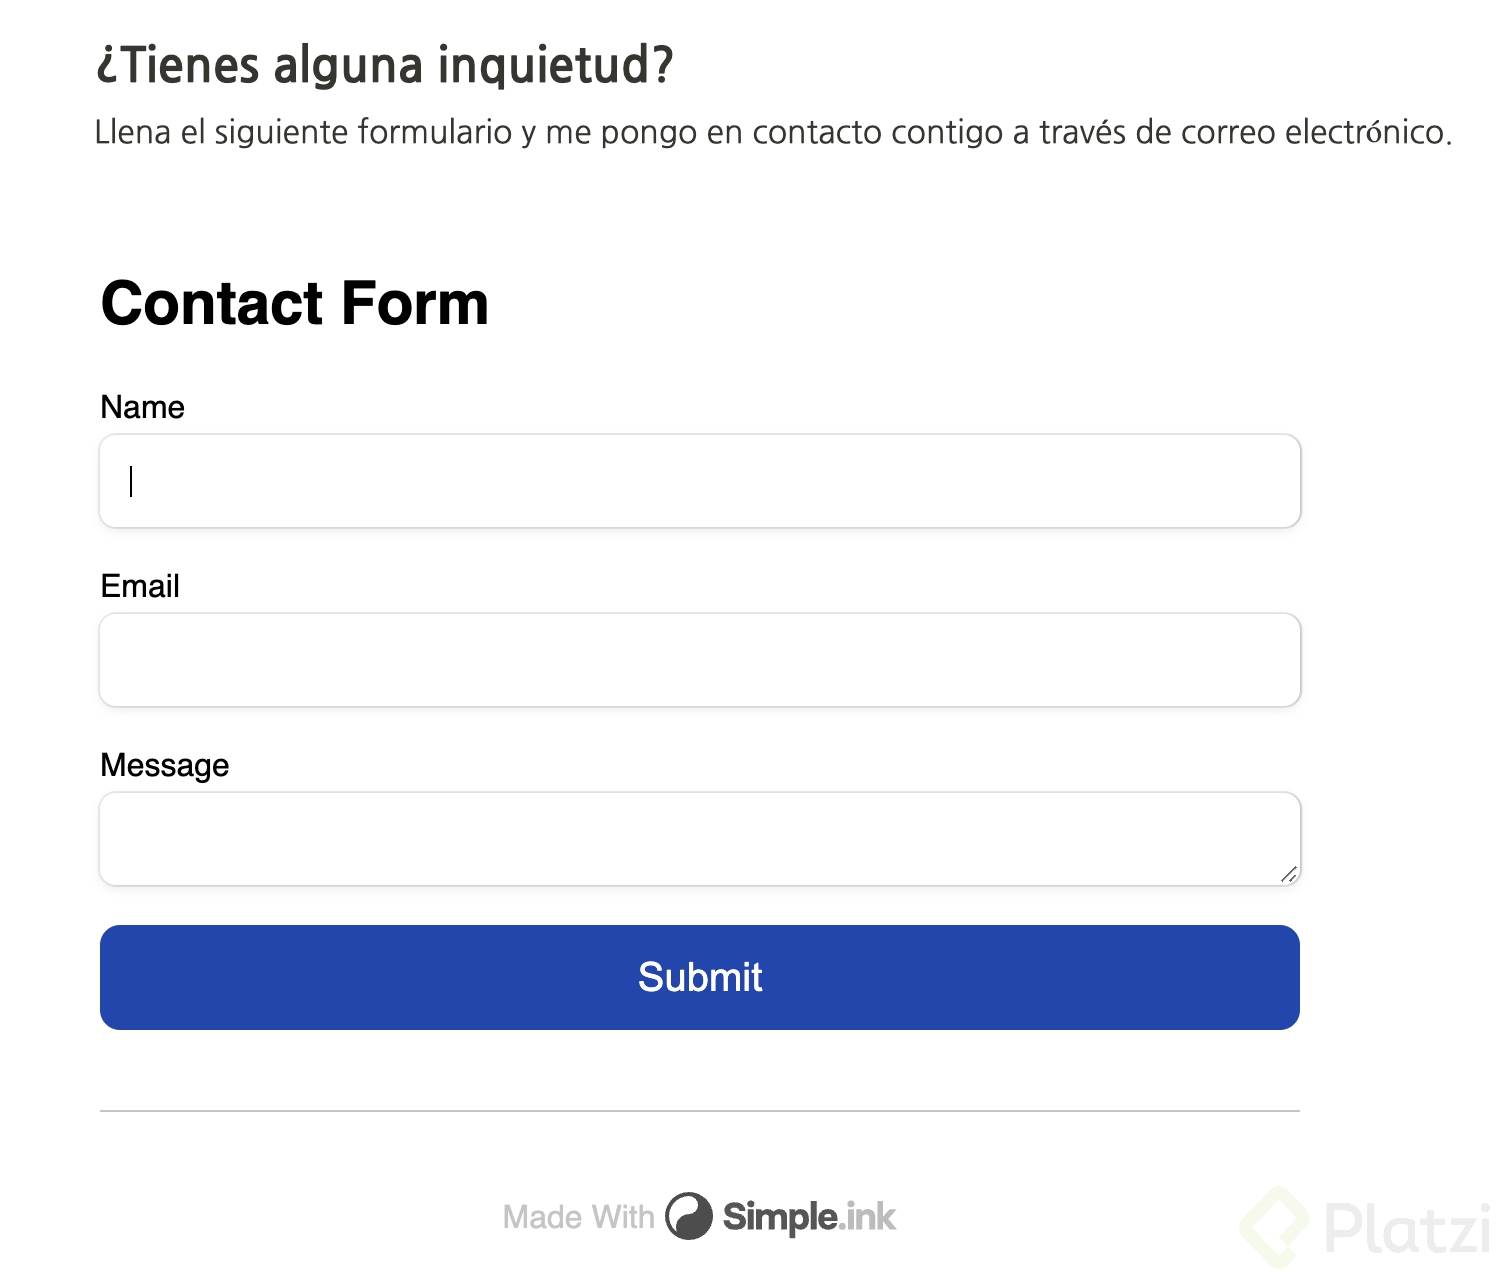Click the Simple.ink yin-yang logo icon
Viewport: 1506px width, 1282px height.
tap(689, 1216)
